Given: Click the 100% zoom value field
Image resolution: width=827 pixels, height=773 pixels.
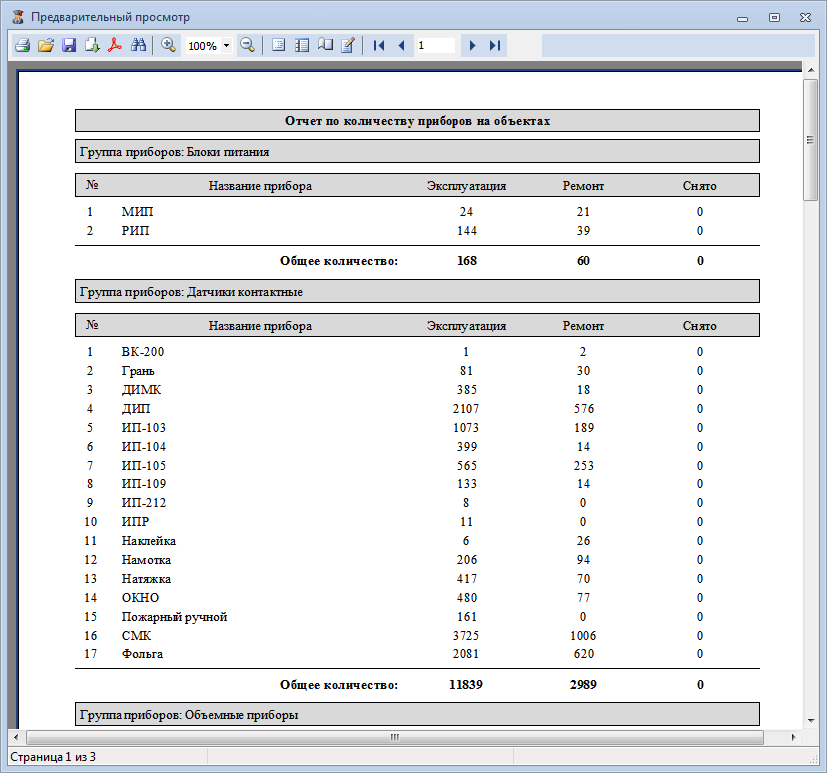Looking at the screenshot, I should (203, 46).
